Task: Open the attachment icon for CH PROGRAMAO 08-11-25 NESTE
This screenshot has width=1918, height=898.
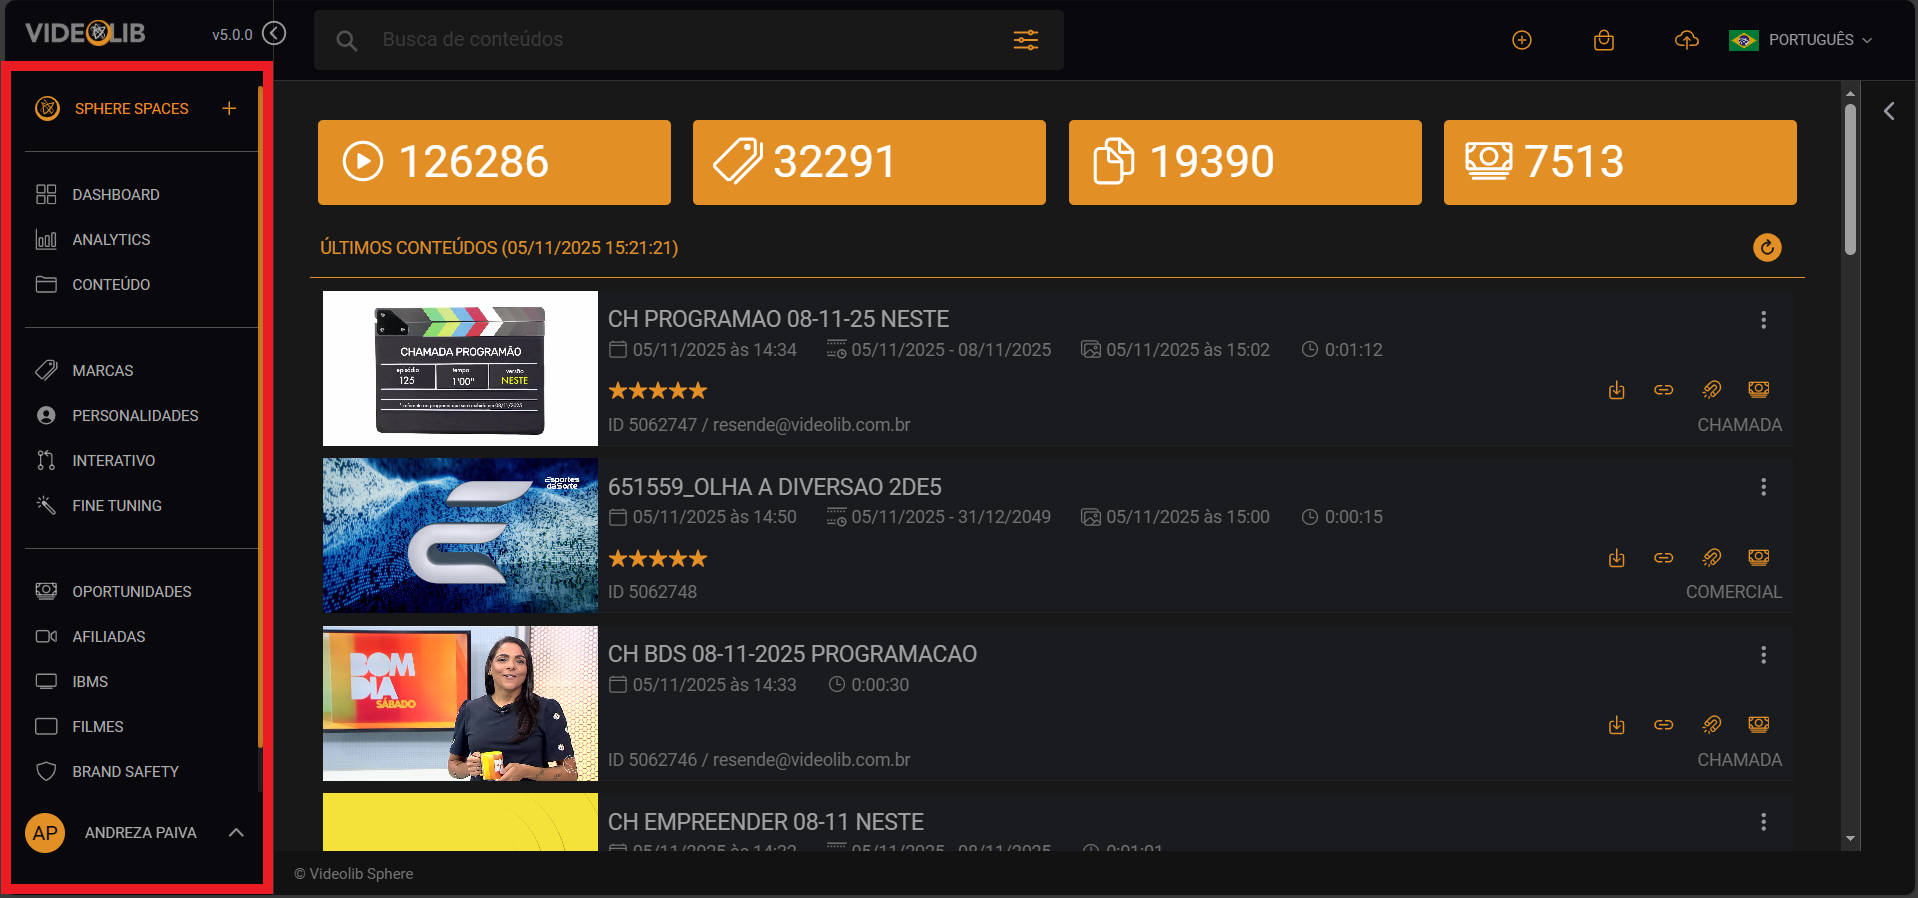Action: (1712, 390)
